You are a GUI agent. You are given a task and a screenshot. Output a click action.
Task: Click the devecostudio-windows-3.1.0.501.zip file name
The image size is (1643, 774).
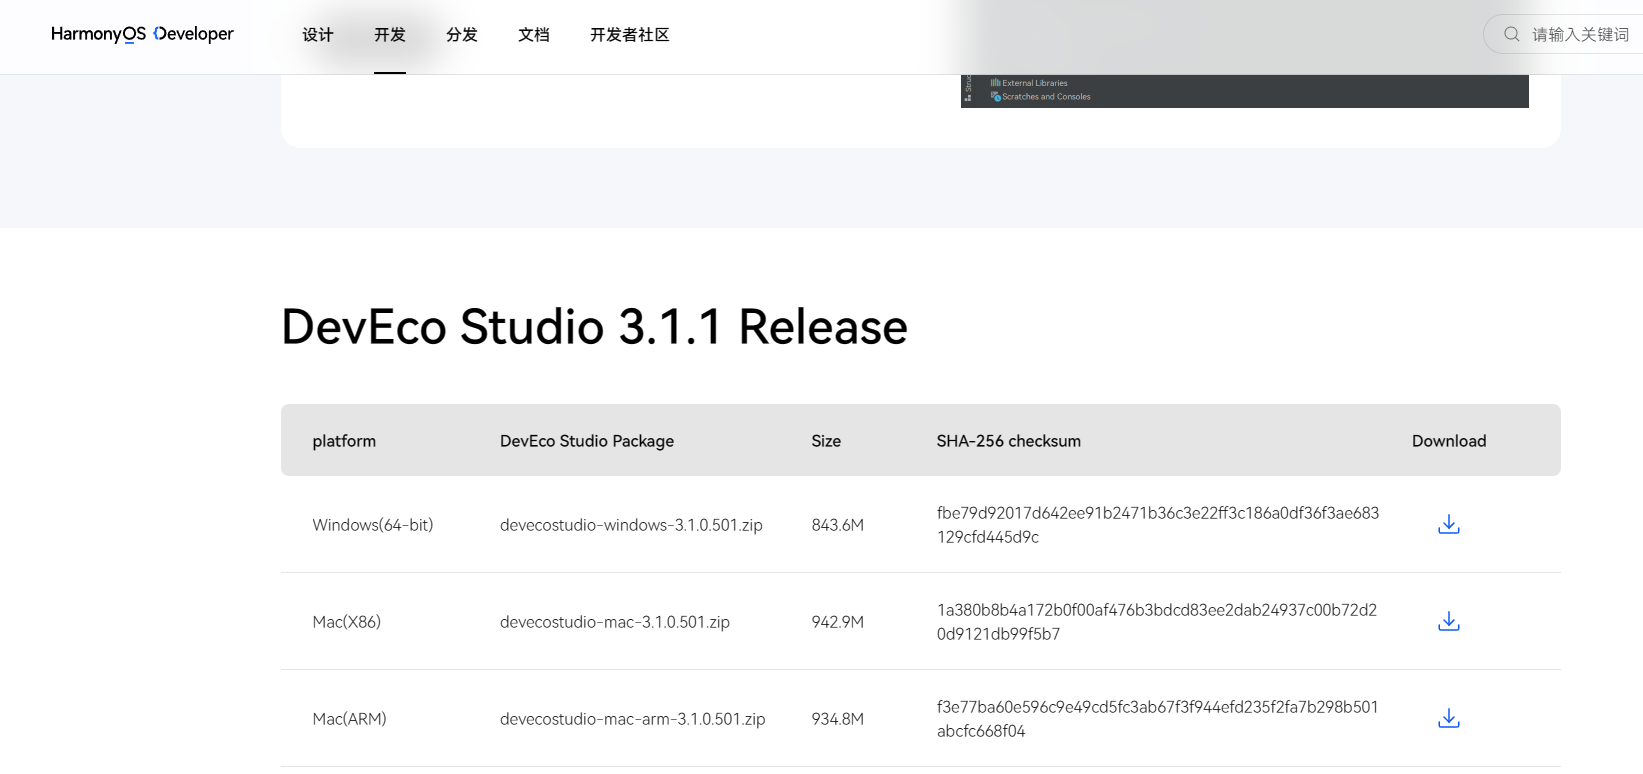(631, 525)
